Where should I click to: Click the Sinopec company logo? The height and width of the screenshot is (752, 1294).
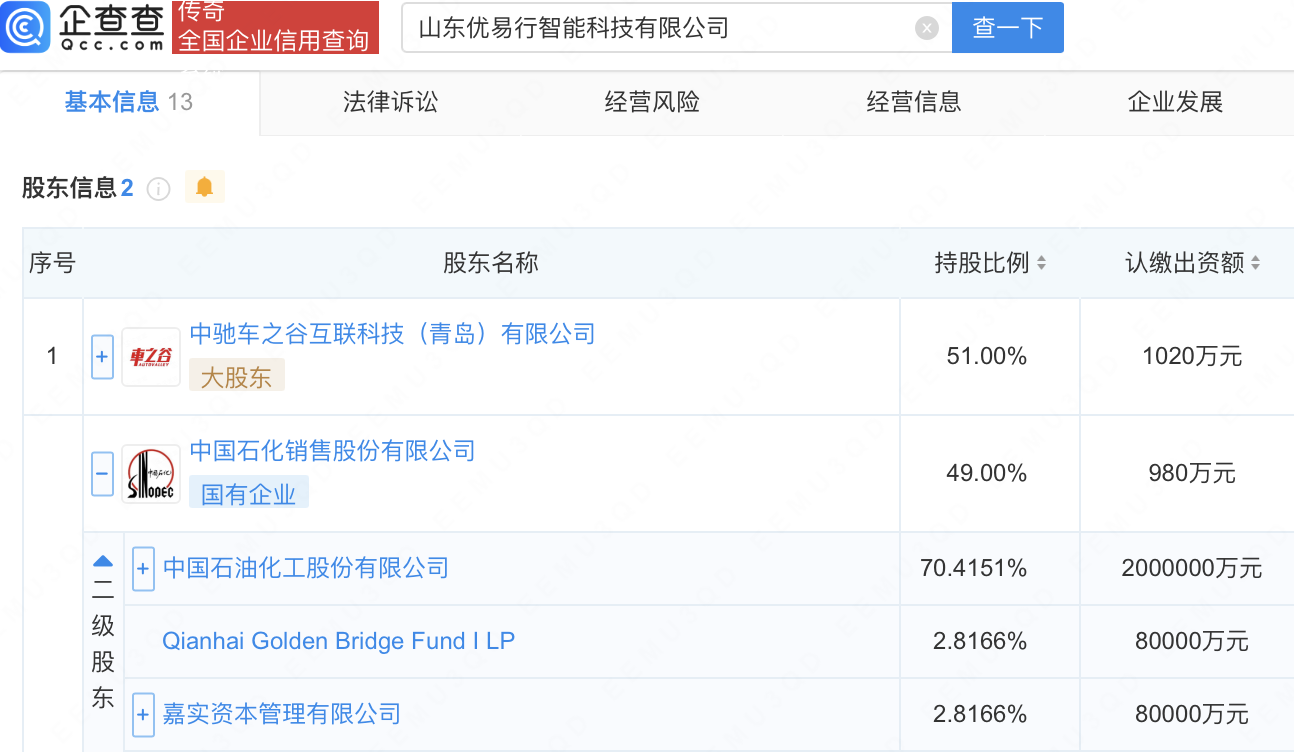tap(151, 474)
